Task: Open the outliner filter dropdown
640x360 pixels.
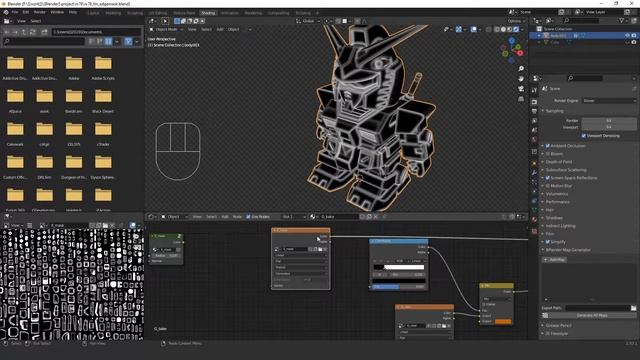Action: coord(624,20)
